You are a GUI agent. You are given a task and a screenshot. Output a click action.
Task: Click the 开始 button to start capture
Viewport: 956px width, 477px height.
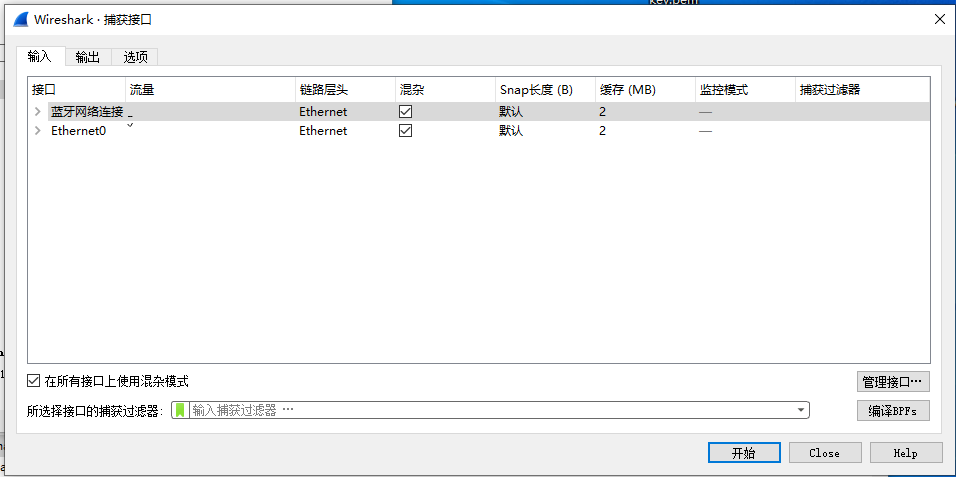tap(744, 453)
